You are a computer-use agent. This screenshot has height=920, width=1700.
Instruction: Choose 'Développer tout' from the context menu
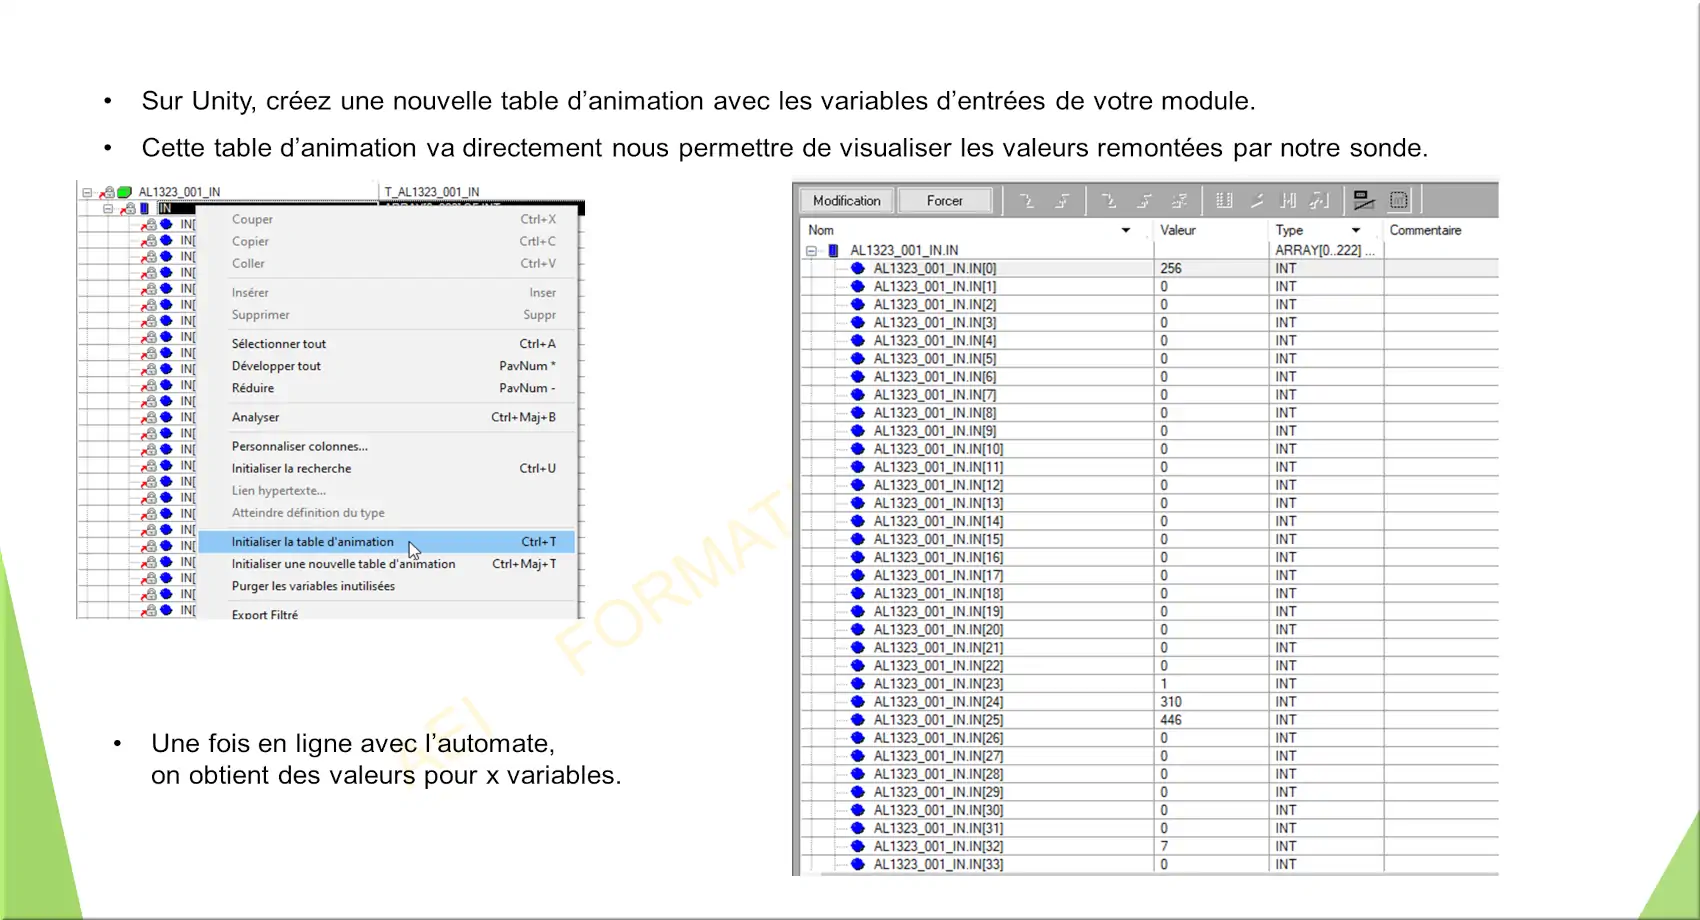[x=387, y=366]
